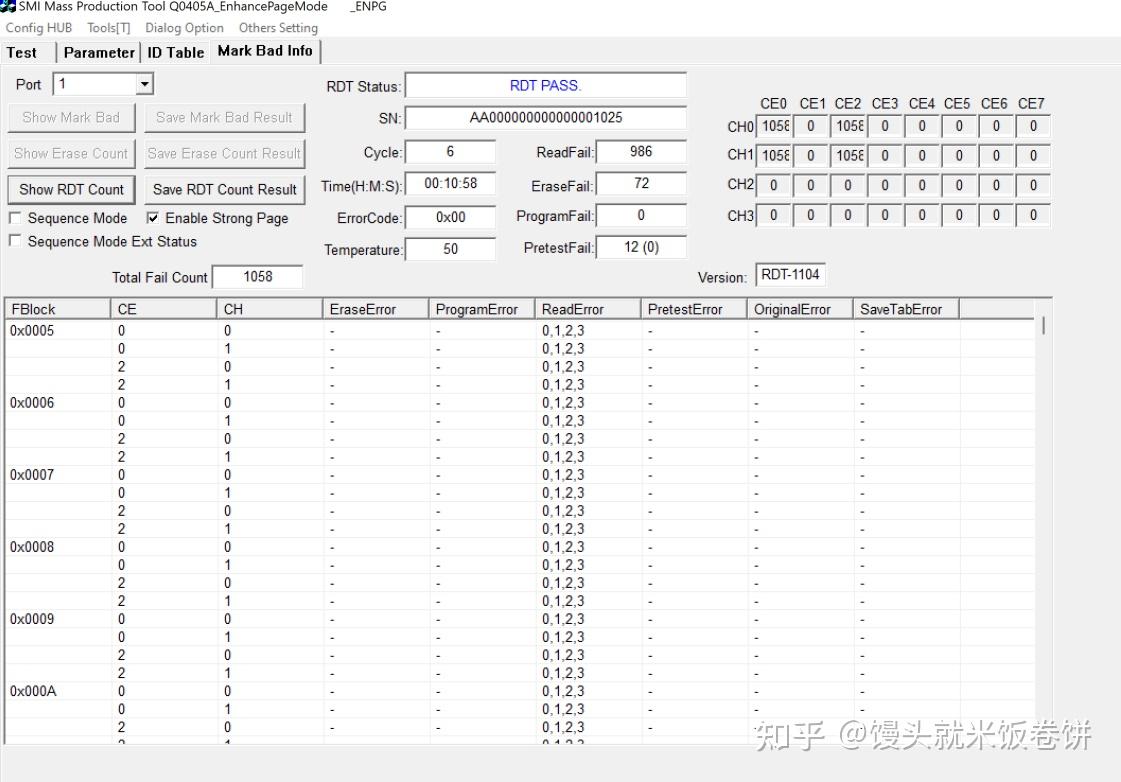This screenshot has height=782, width=1121.
Task: Click the ReadError column header
Action: click(588, 310)
